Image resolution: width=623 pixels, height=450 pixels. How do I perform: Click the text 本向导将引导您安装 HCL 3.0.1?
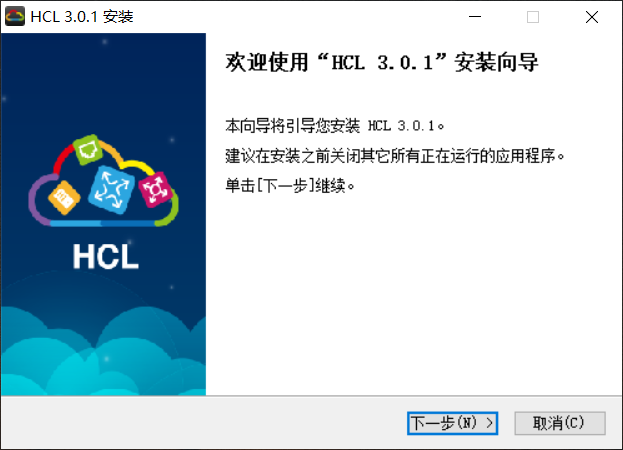[x=335, y=126]
